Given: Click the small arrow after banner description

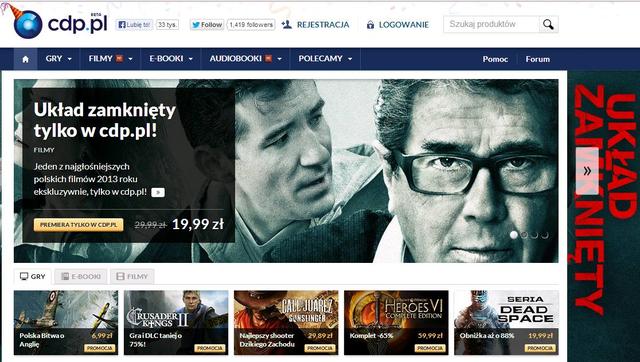Looking at the screenshot, I should click(x=158, y=192).
